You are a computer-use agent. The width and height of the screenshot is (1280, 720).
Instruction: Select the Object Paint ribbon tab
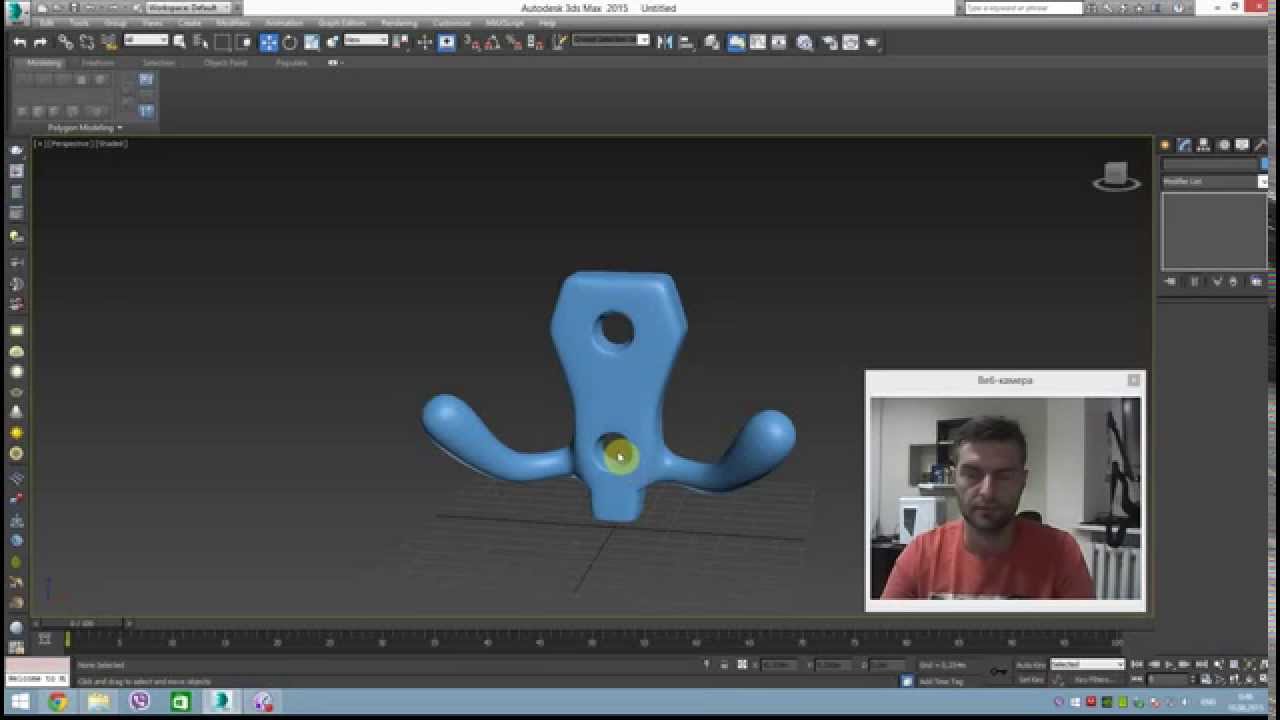[x=225, y=62]
